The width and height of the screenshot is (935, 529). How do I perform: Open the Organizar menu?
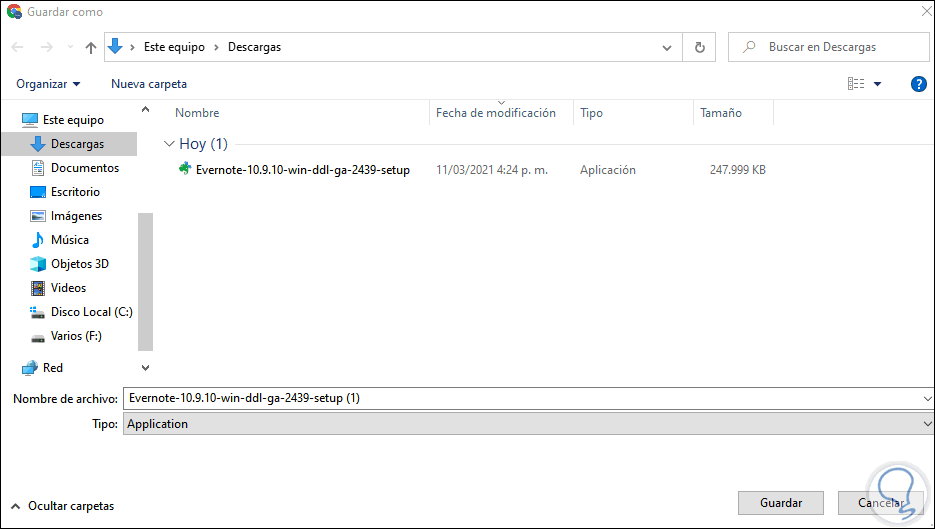click(x=48, y=84)
